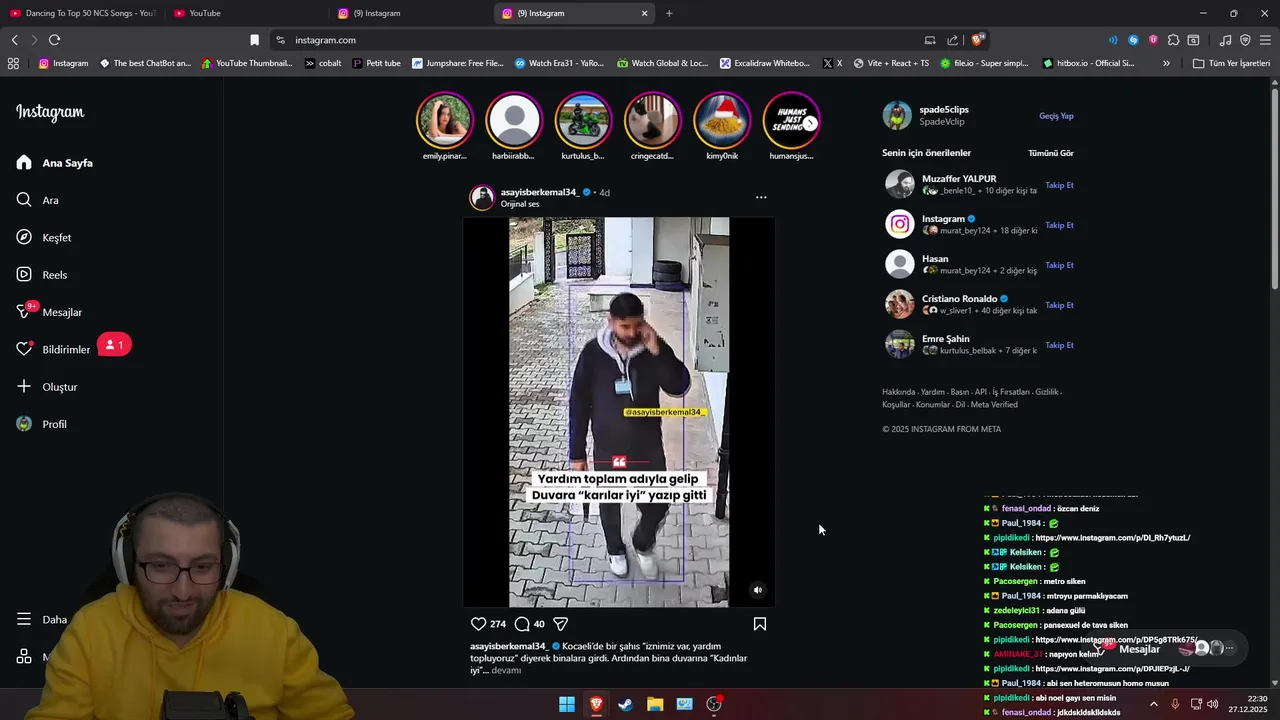Open Daha menu in sidebar
This screenshot has height=720, width=1280.
coord(42,619)
